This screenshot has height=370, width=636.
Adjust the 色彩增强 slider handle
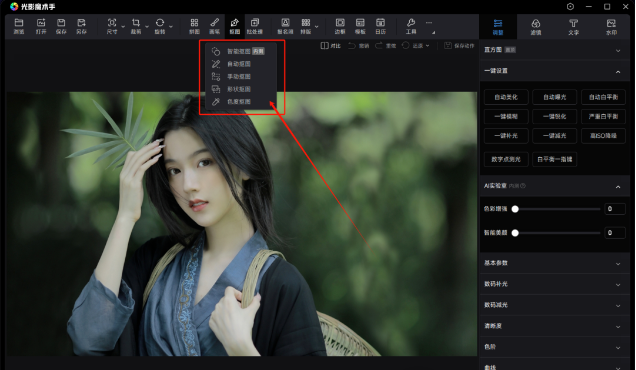(515, 209)
